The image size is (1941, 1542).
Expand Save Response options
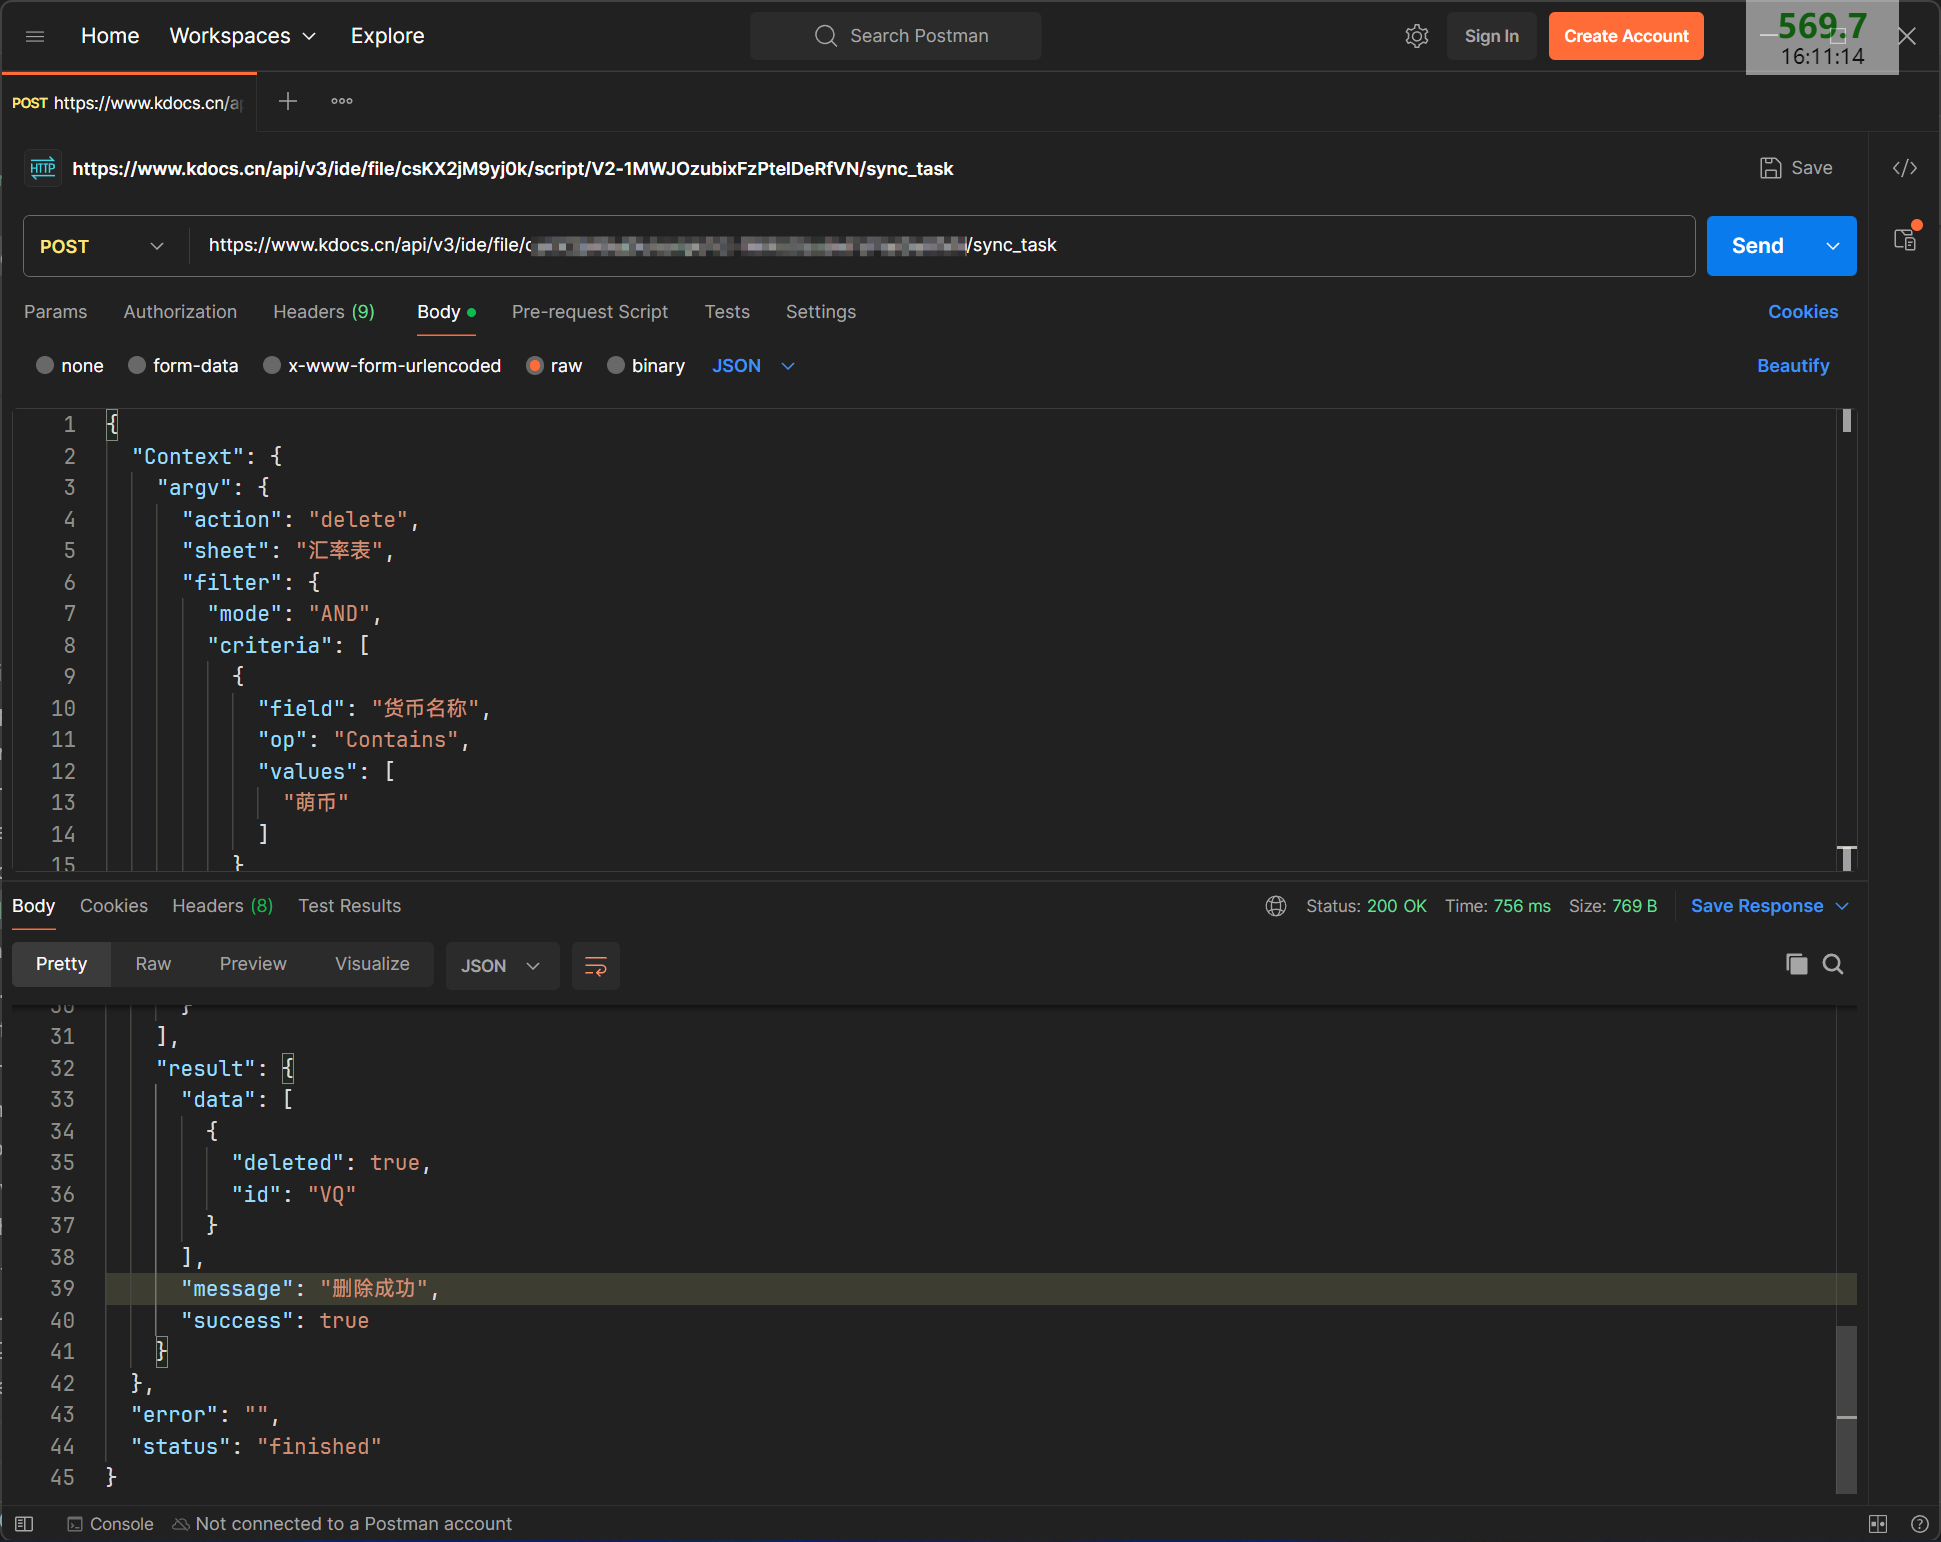(1843, 906)
